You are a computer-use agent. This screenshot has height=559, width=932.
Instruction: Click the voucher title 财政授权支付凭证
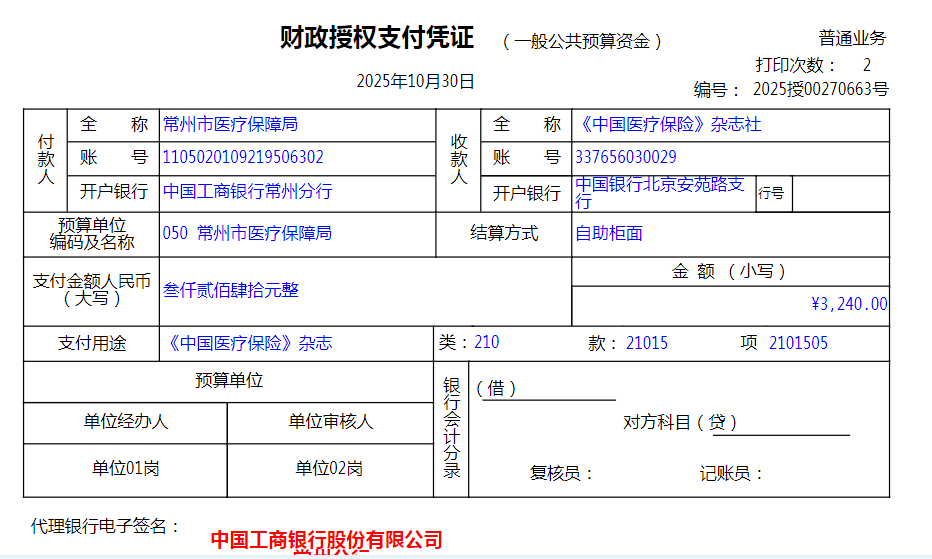(377, 39)
